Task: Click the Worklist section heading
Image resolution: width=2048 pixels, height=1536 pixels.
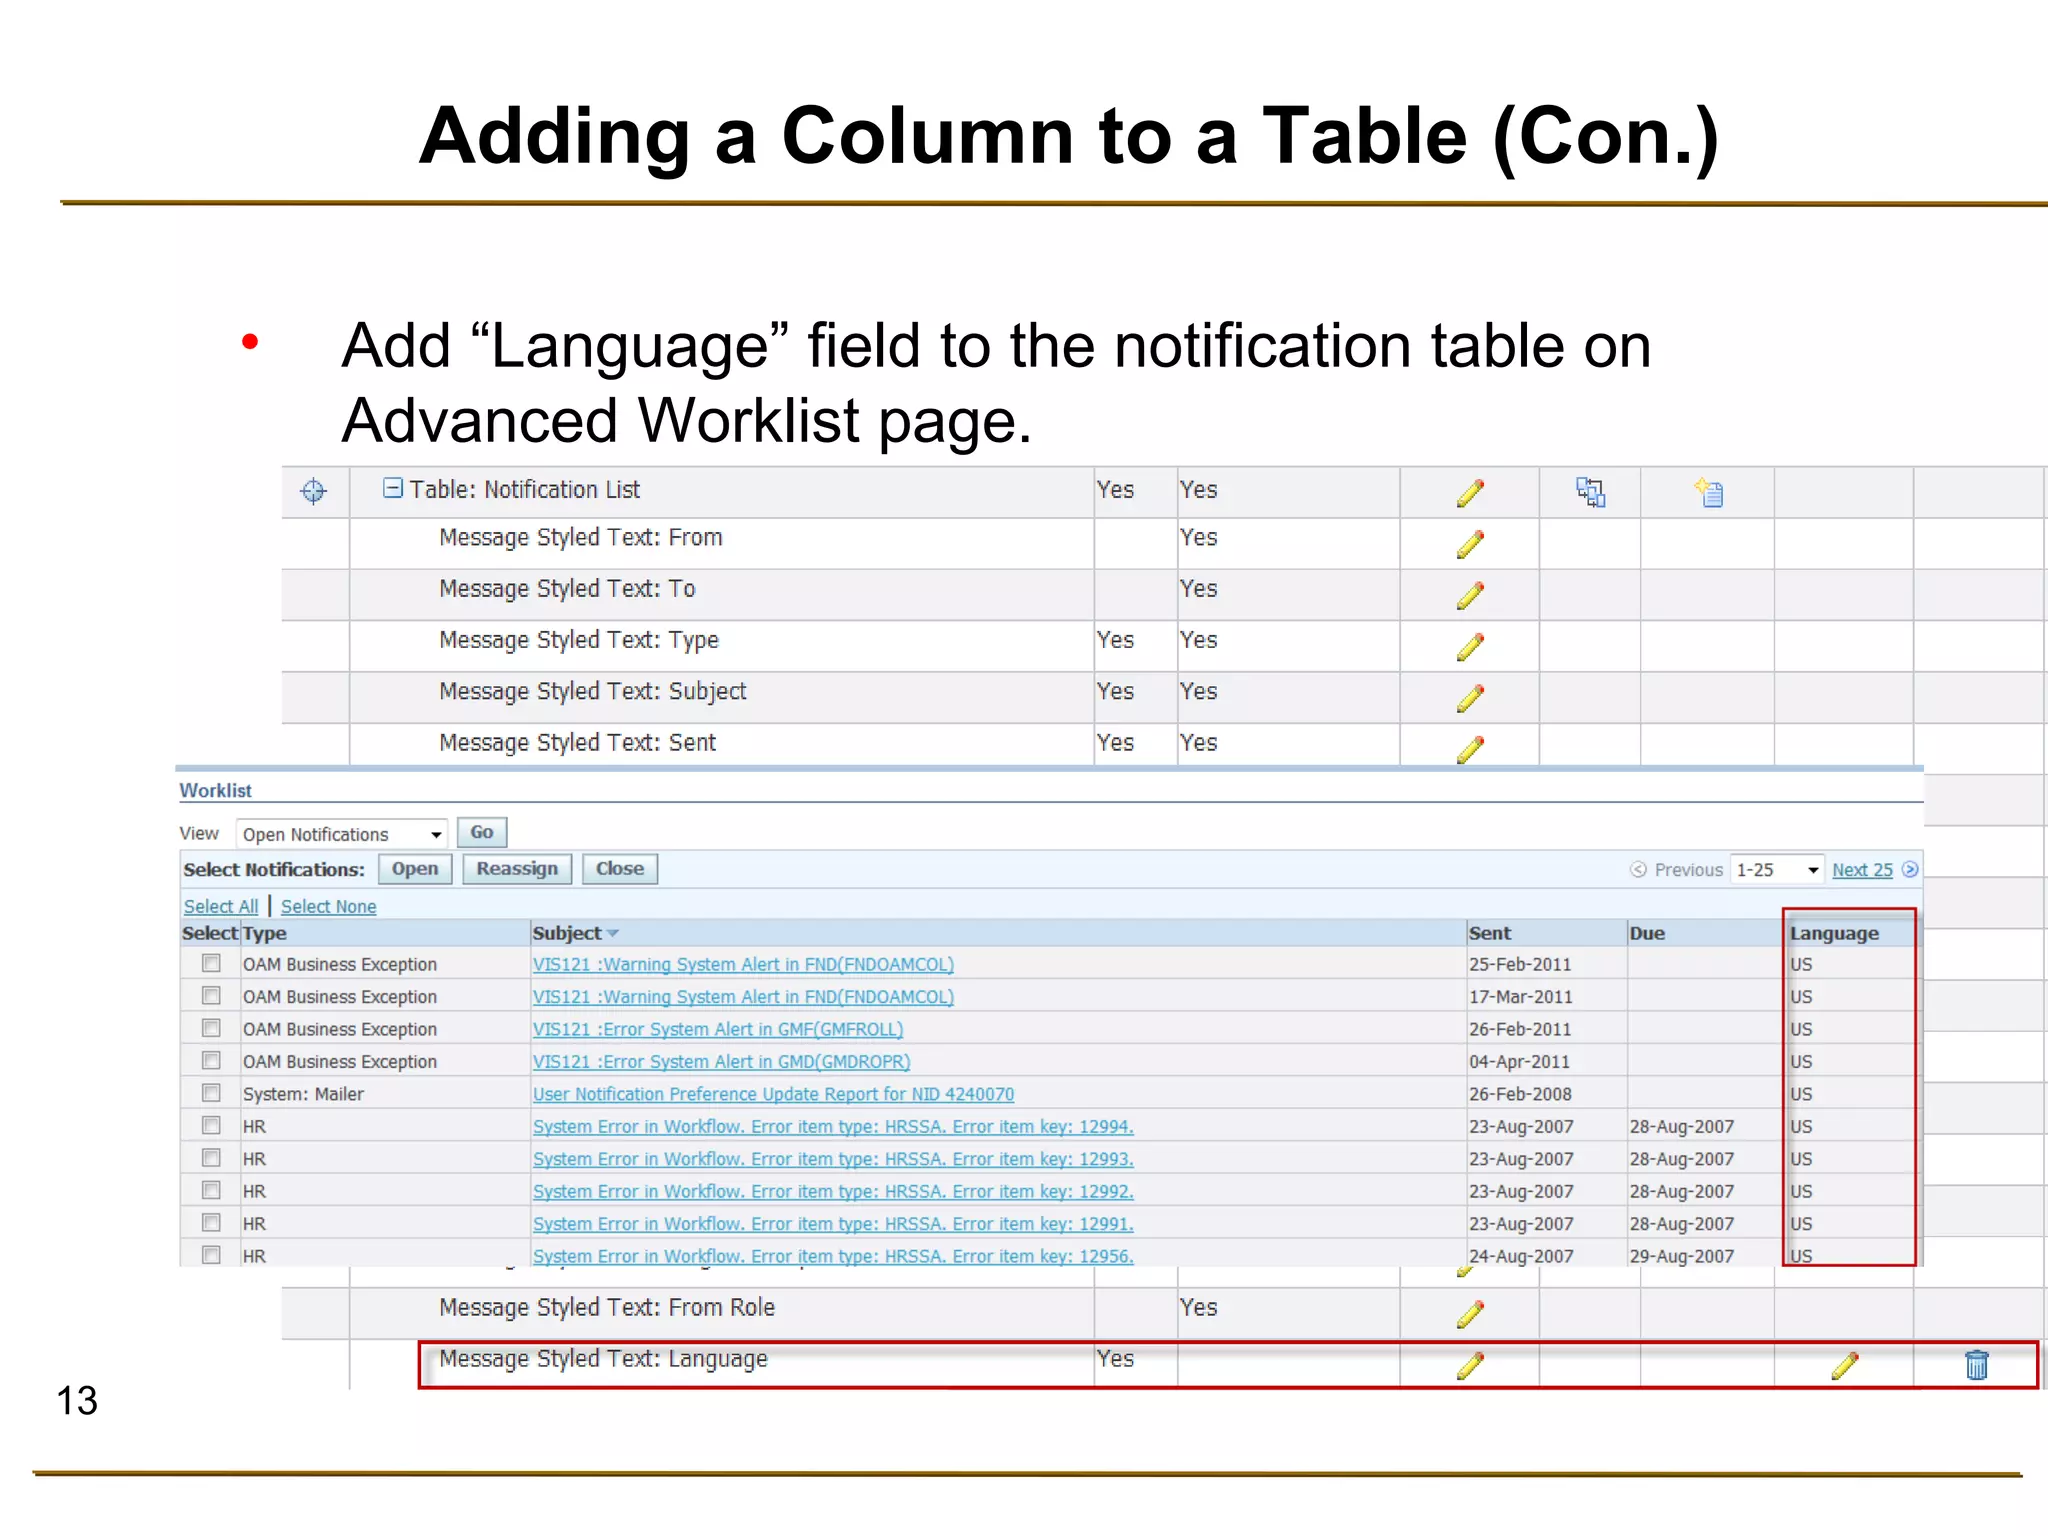Action: [x=215, y=790]
